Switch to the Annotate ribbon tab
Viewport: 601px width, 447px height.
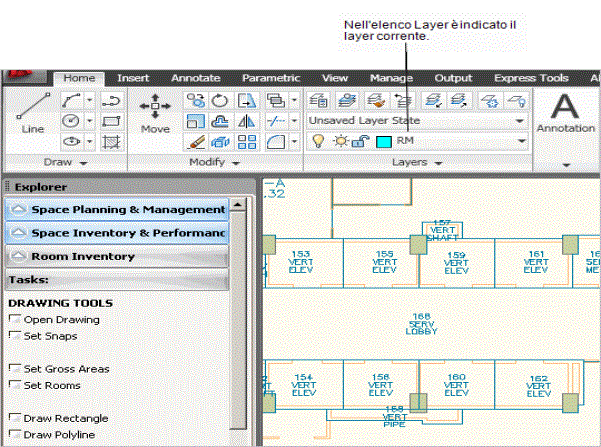[x=196, y=78]
